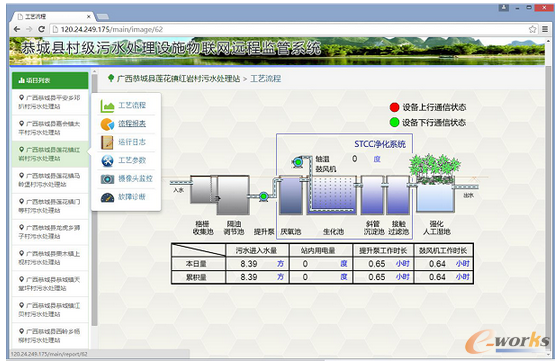Click the 鼓风机工作时长 column header
Screen dimensions: 560x364
click(x=443, y=250)
